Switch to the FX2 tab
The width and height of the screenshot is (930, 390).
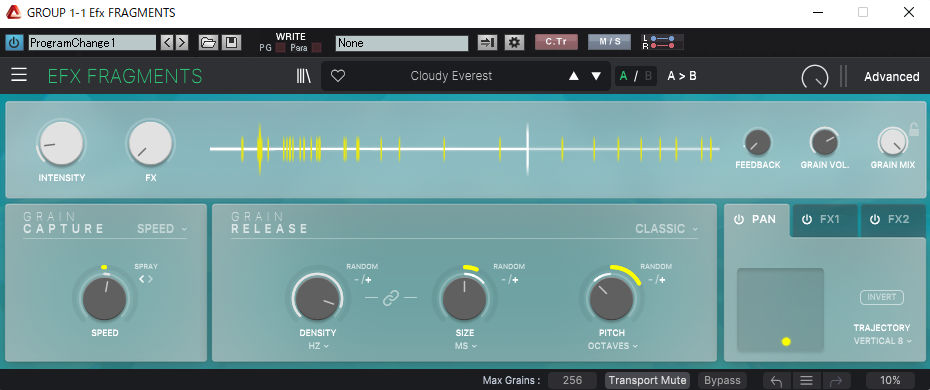coord(893,220)
